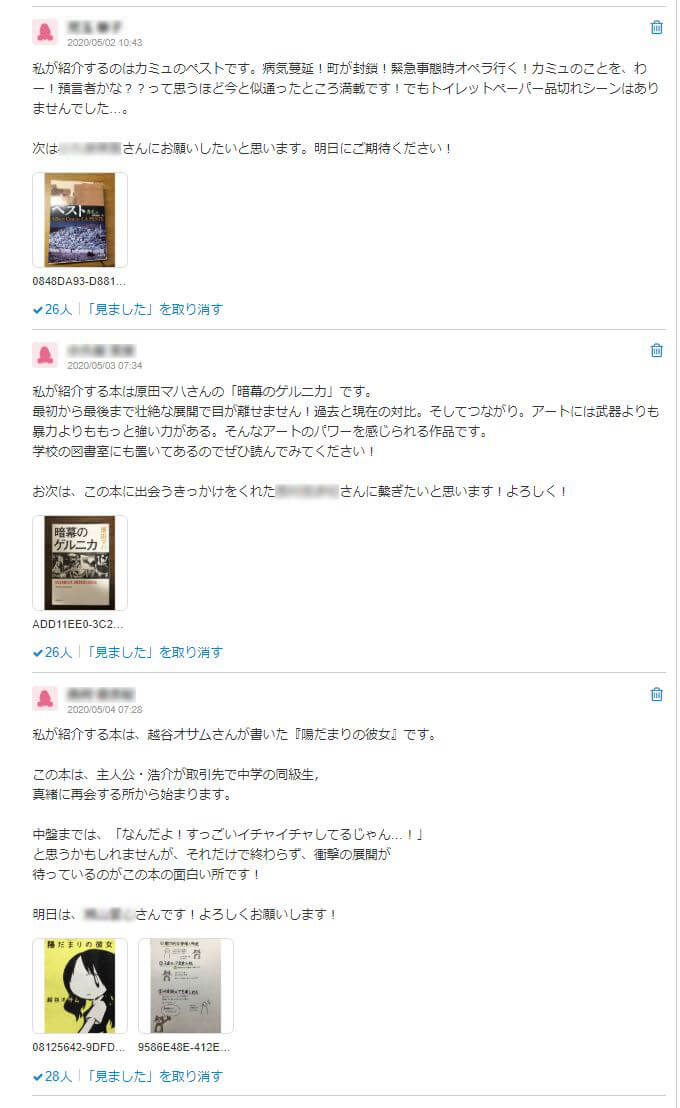The image size is (680, 1108).
Task: Open pink avatar of 2020/05/04 poster
Action: coord(45,699)
